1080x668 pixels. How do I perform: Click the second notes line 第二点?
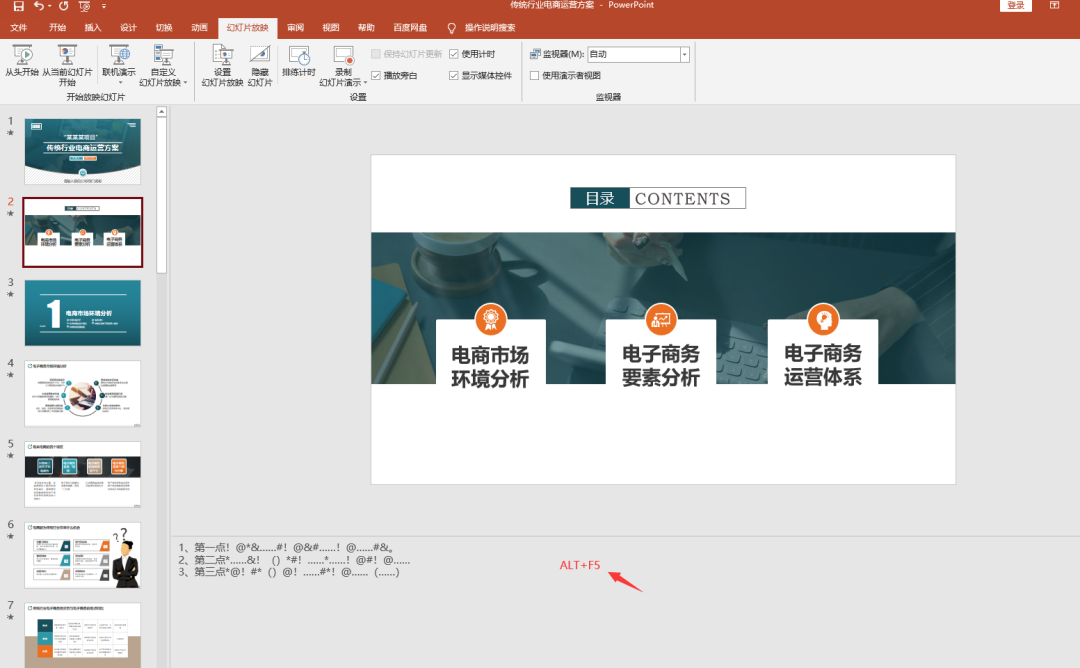[x=294, y=560]
